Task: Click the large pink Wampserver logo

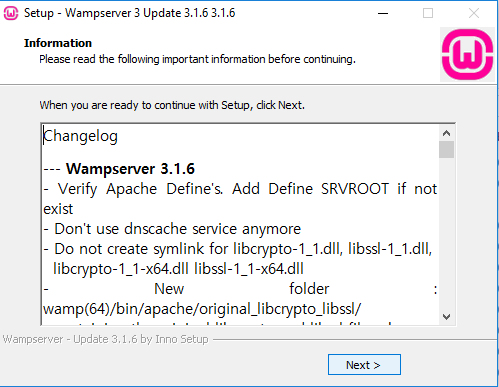Action: point(467,54)
